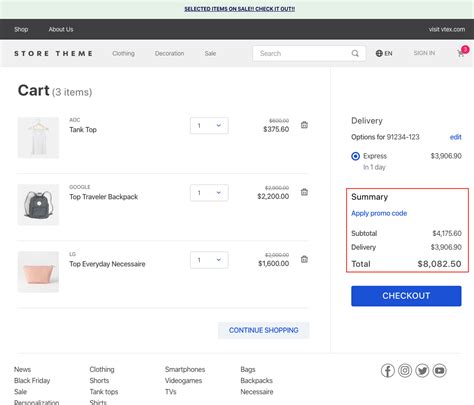Click the search magnifier icon
The image size is (474, 405).
[355, 53]
